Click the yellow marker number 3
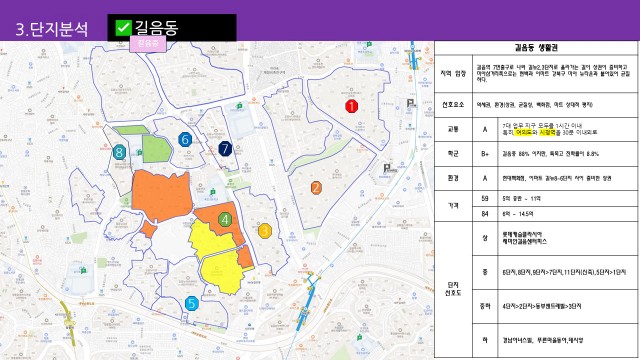 click(x=264, y=231)
